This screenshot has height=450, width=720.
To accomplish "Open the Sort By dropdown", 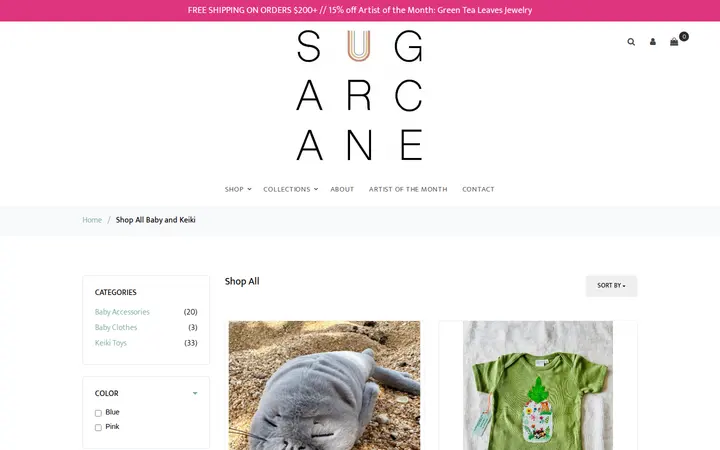I will pyautogui.click(x=611, y=286).
